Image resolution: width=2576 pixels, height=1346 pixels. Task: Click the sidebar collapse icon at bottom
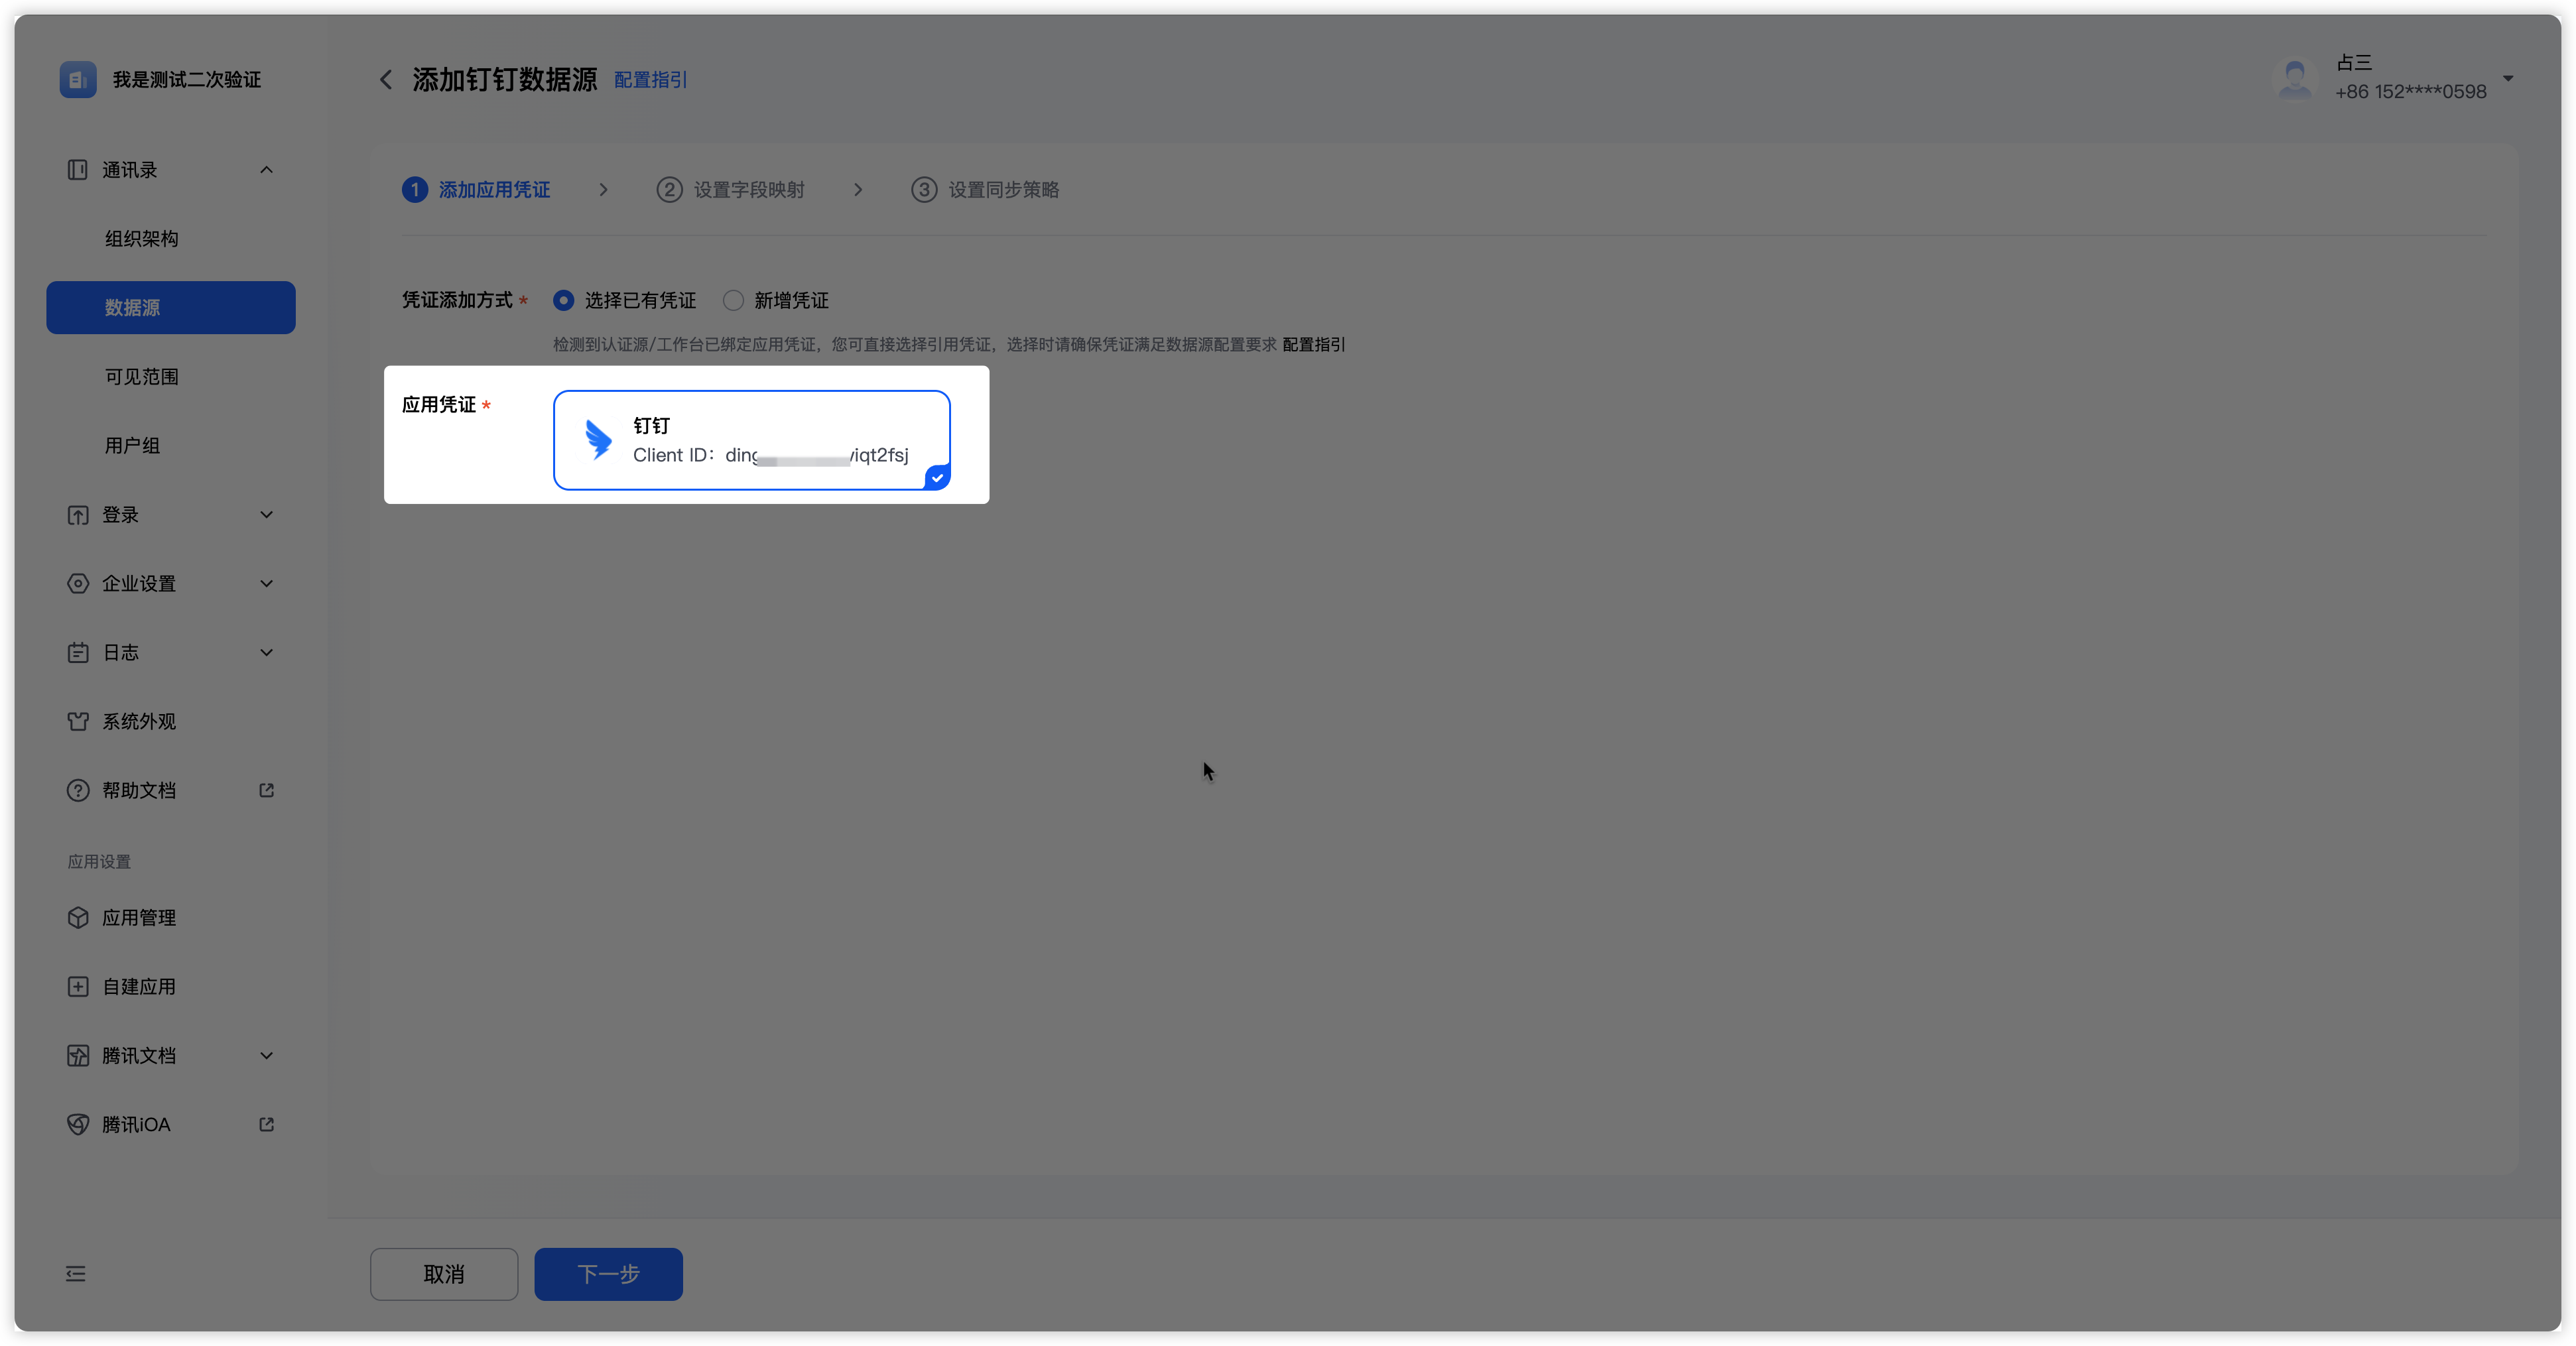click(76, 1273)
